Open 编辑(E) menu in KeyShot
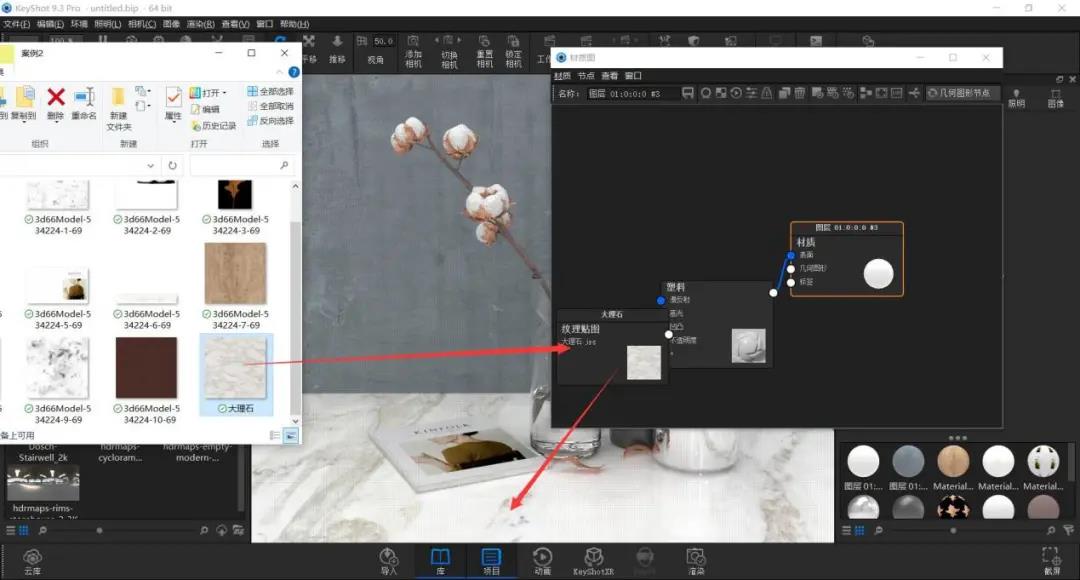Screen dimensions: 1080x580 click(x=50, y=24)
